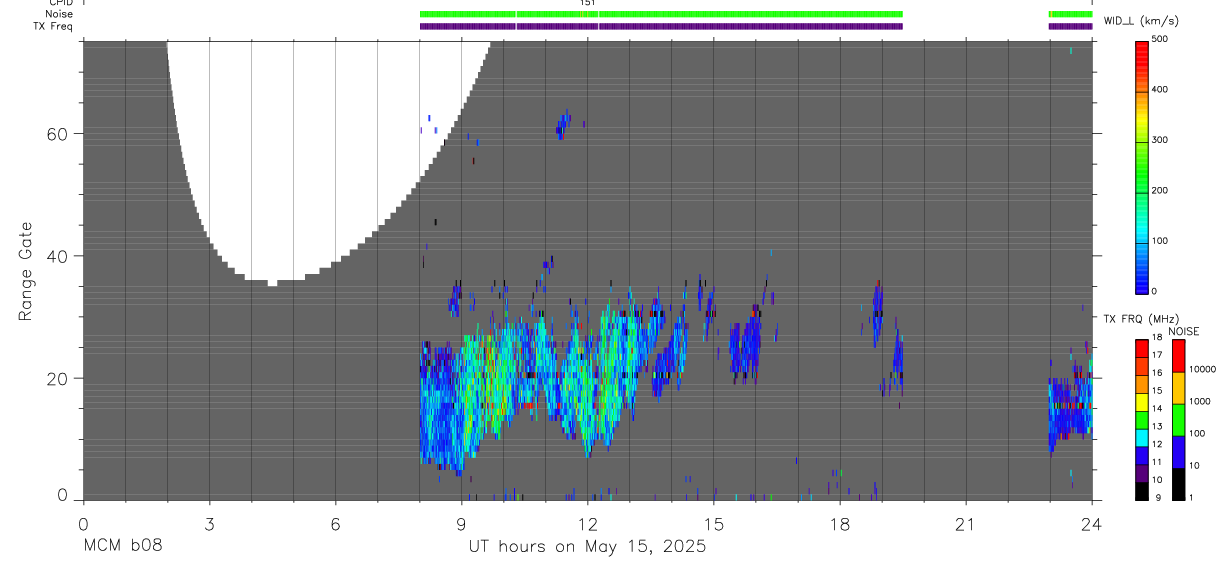Click x-axis tick label 6
Screen dimensions: 1228x567
[335, 523]
